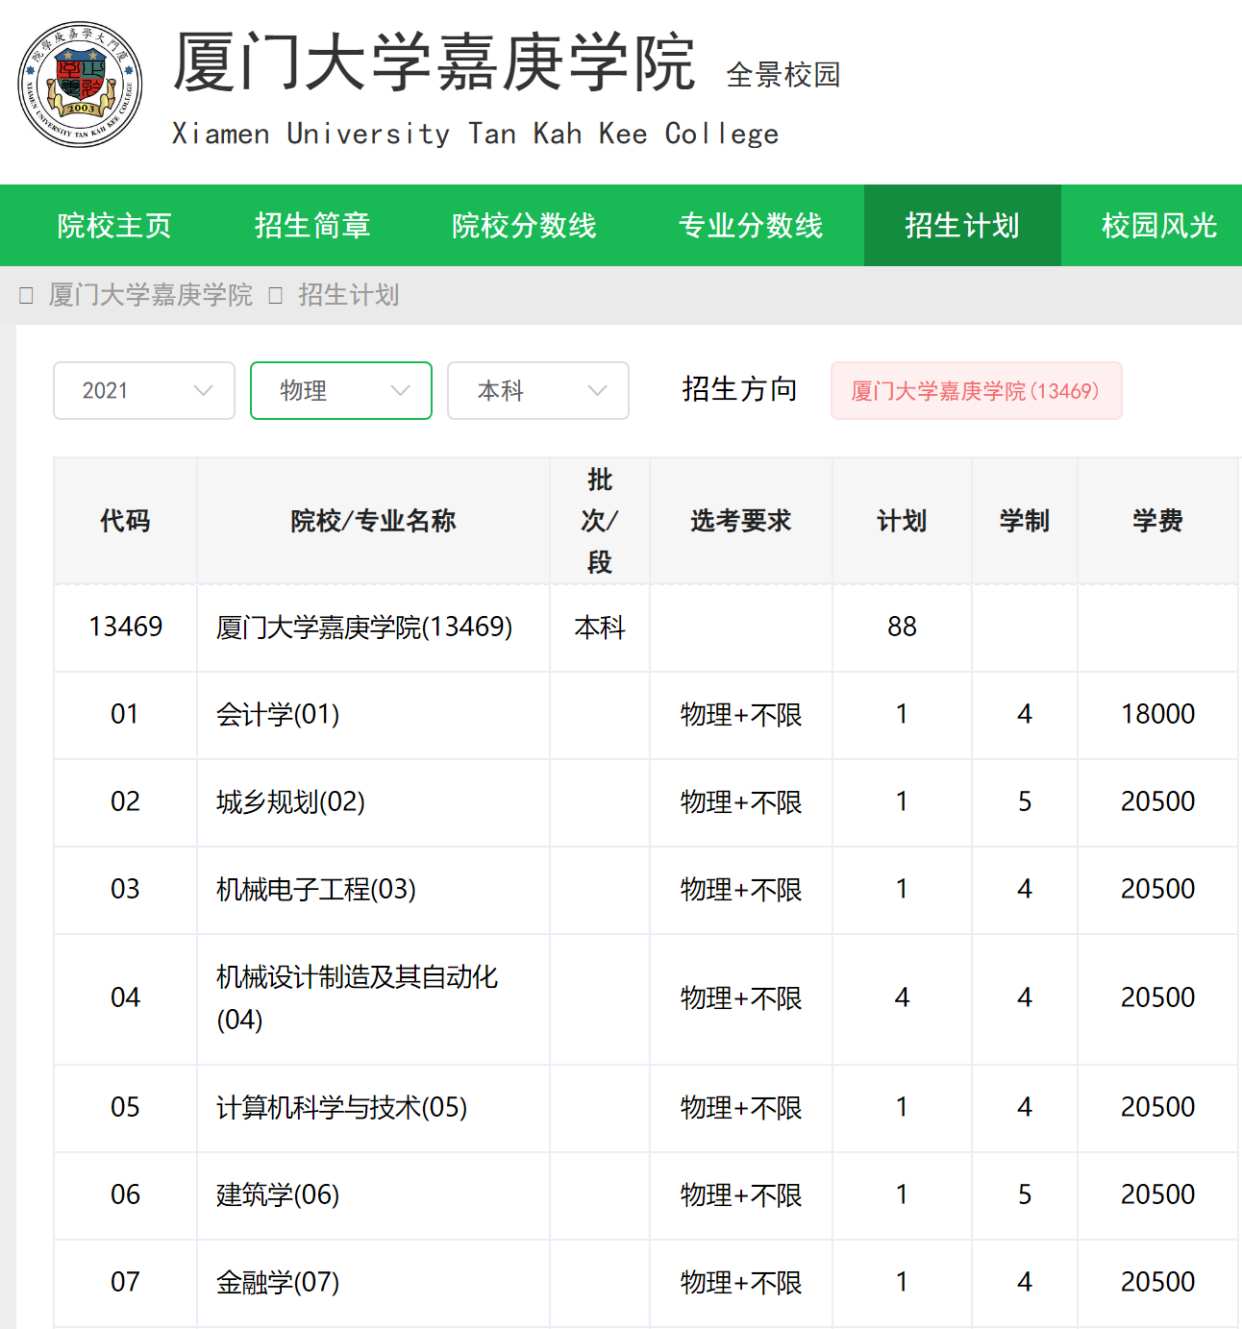Screen dimensions: 1242x1329
Task: Select the 院校主页 navigation item
Action: (116, 225)
